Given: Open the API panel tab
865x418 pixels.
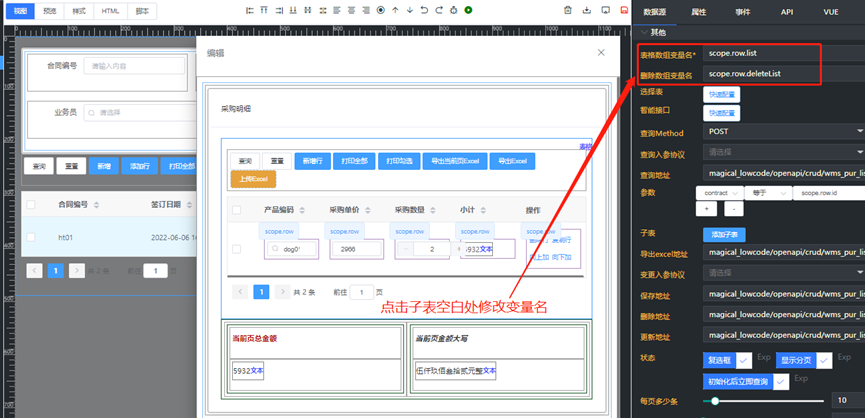Looking at the screenshot, I should (x=787, y=12).
